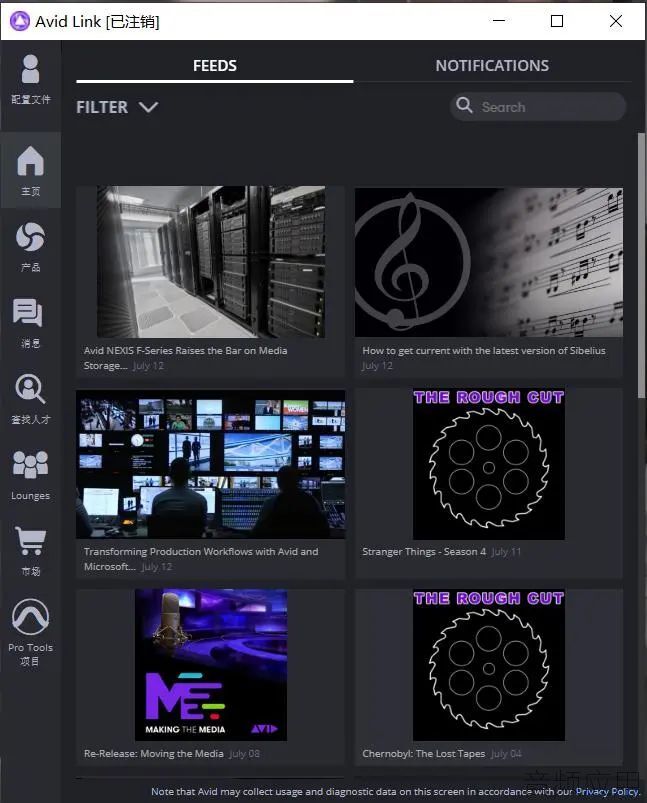Click 'Transforming Production Workflows with Avid' title
The height and width of the screenshot is (803, 647).
[x=201, y=559]
